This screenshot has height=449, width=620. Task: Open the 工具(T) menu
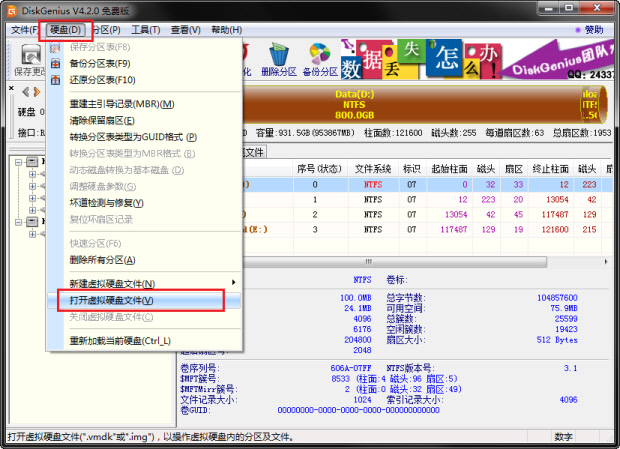point(146,30)
